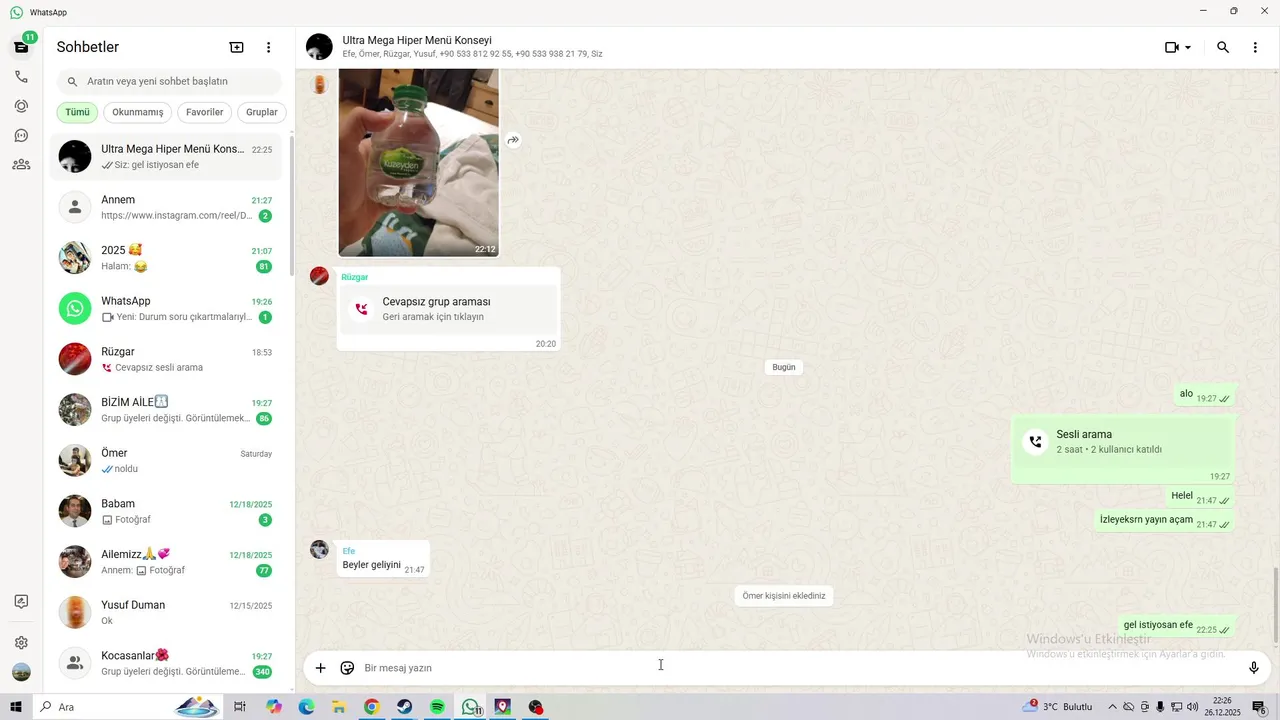Open the 2025 group chat
Screen dimensions: 1280x720
coord(166,258)
